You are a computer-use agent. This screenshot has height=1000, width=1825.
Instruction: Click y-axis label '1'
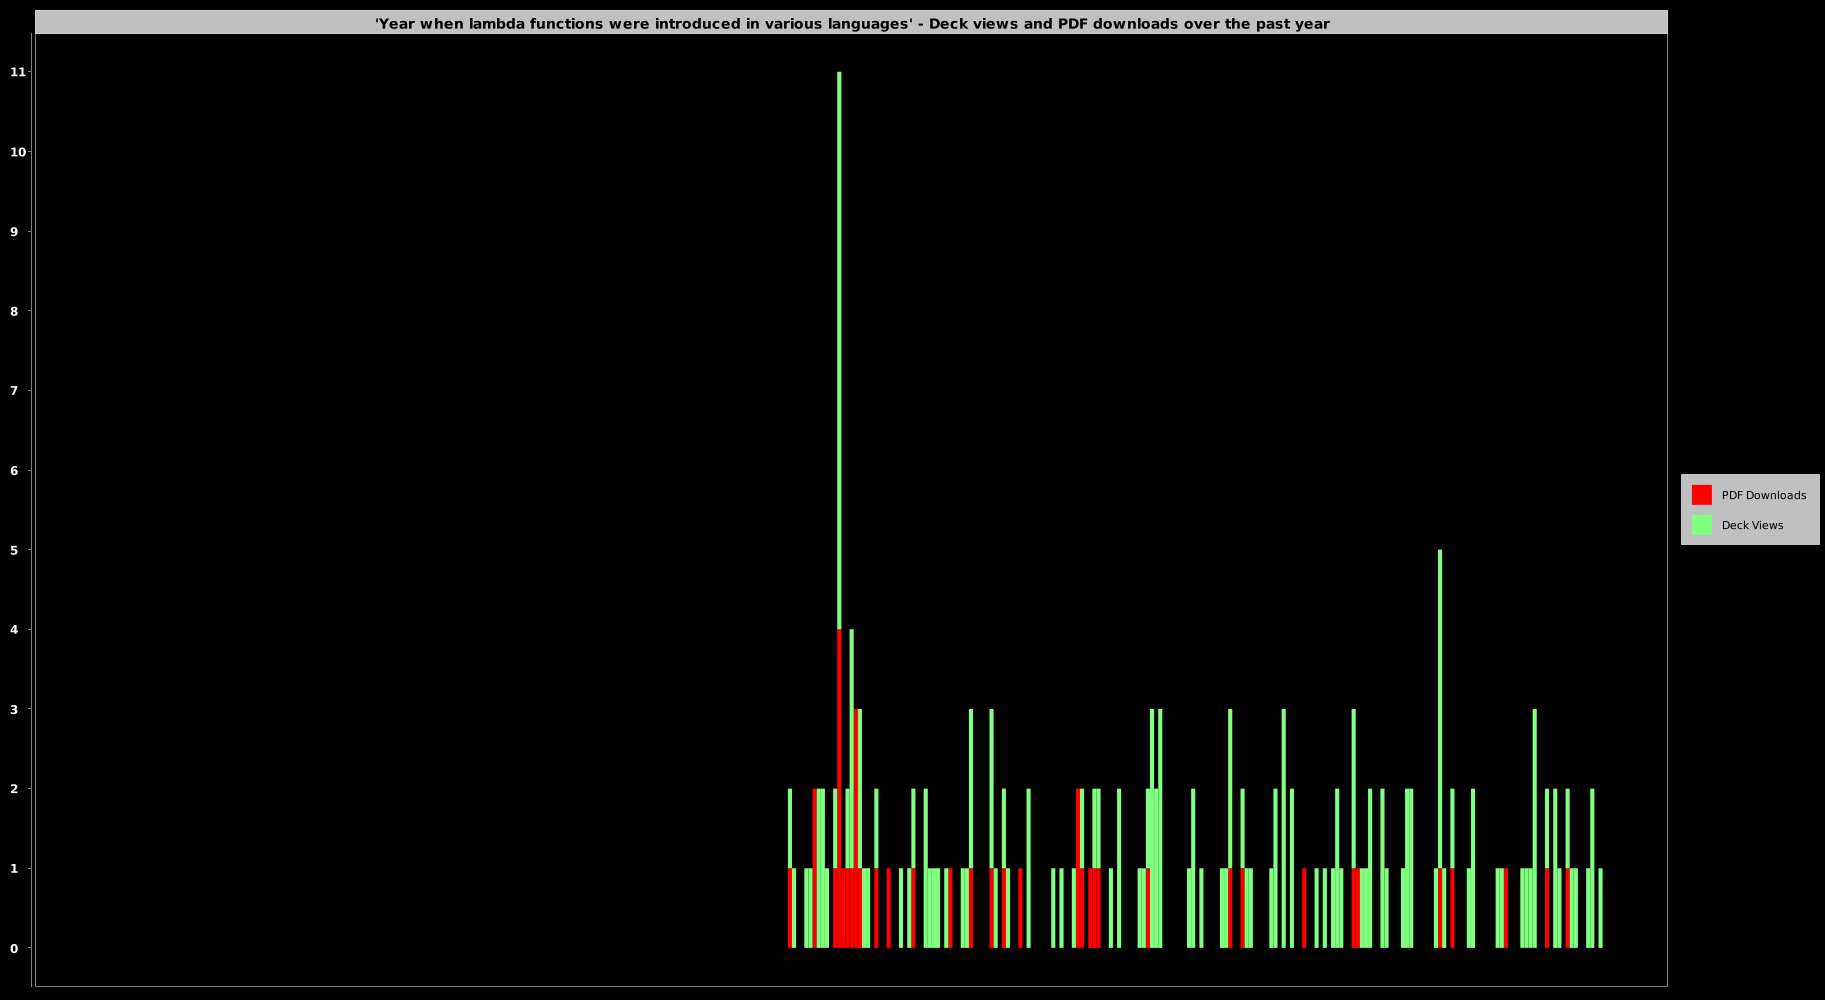(x=14, y=869)
